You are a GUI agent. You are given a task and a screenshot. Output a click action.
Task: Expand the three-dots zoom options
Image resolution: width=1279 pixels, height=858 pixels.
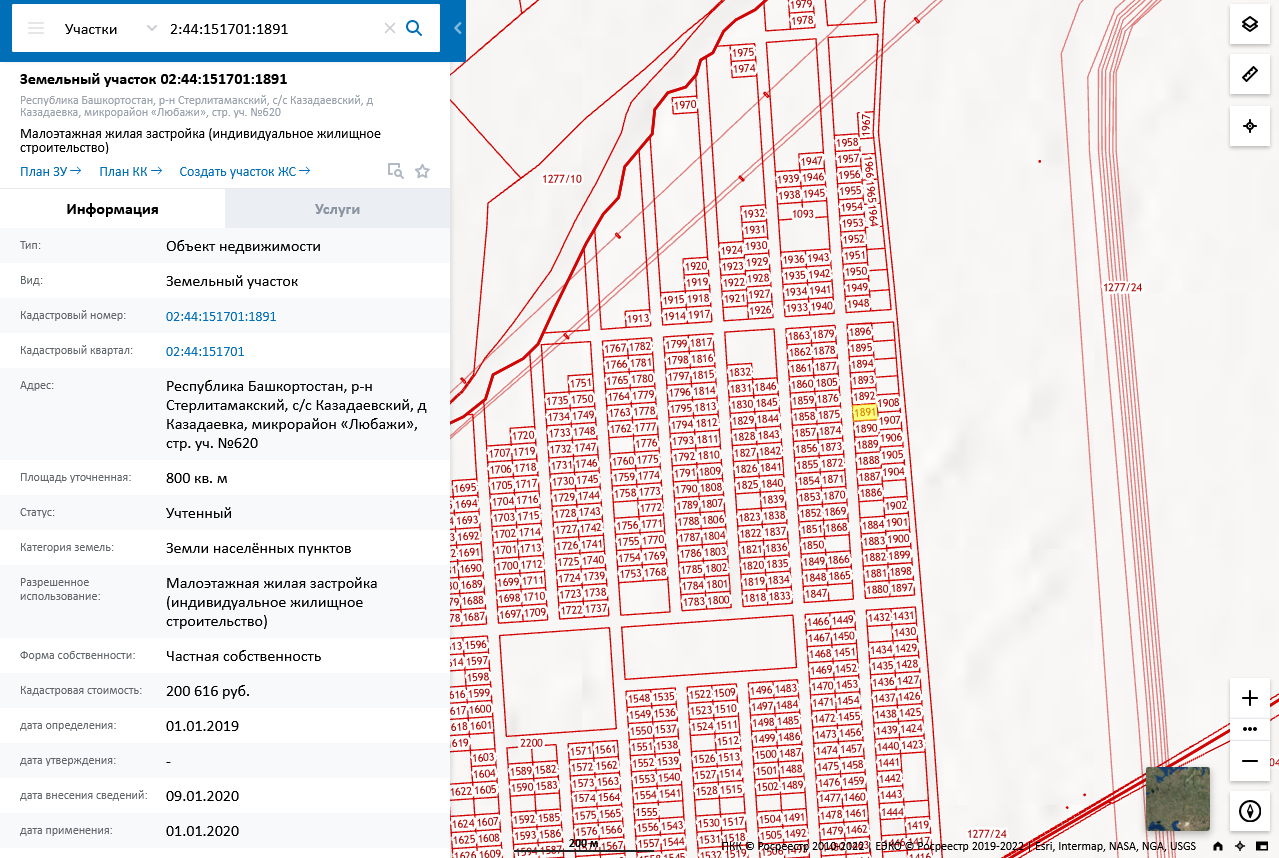1249,729
